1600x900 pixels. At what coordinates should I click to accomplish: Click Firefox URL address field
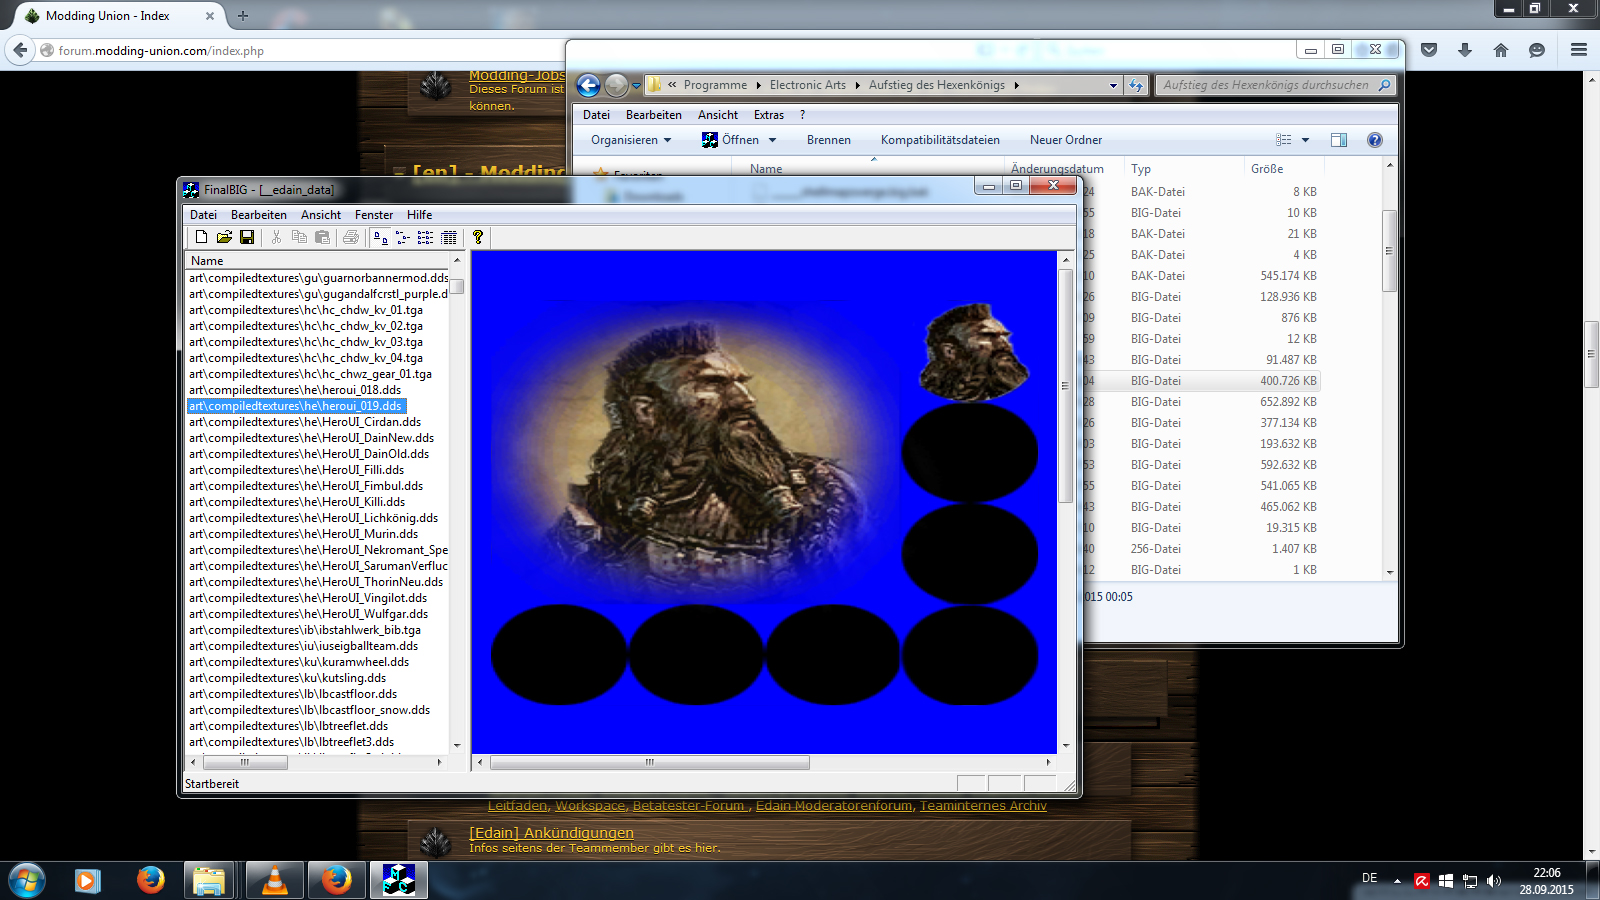point(300,50)
